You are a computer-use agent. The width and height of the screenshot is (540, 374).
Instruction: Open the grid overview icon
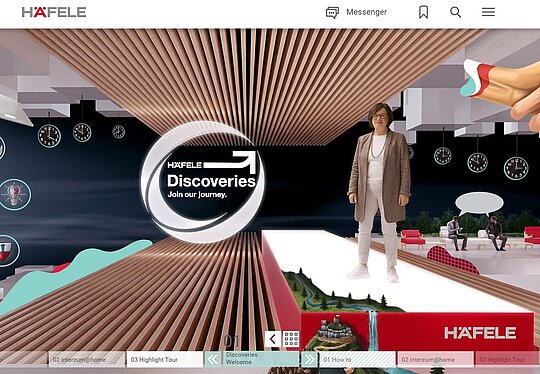[x=291, y=339]
